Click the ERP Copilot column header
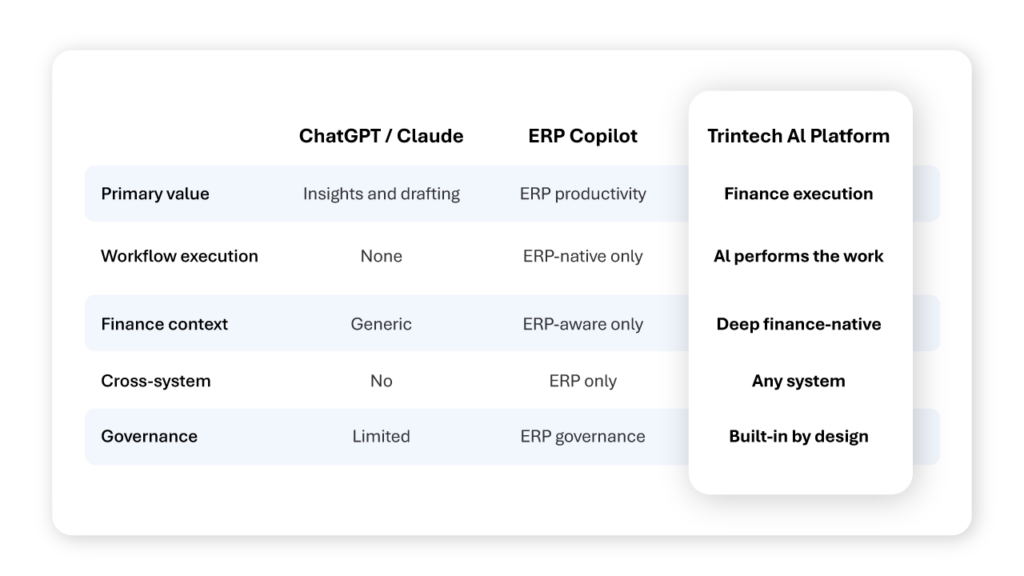The width and height of the screenshot is (1024, 576). coord(583,136)
